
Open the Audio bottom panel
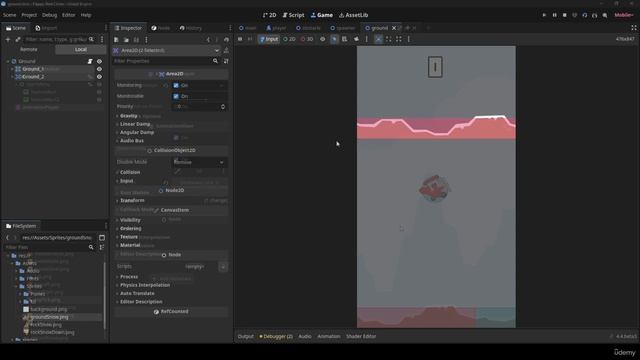pyautogui.click(x=305, y=336)
